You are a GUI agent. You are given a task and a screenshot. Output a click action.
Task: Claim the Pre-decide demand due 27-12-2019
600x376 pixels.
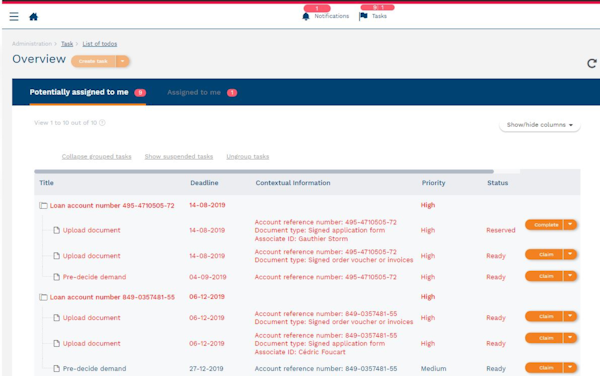[x=544, y=368]
